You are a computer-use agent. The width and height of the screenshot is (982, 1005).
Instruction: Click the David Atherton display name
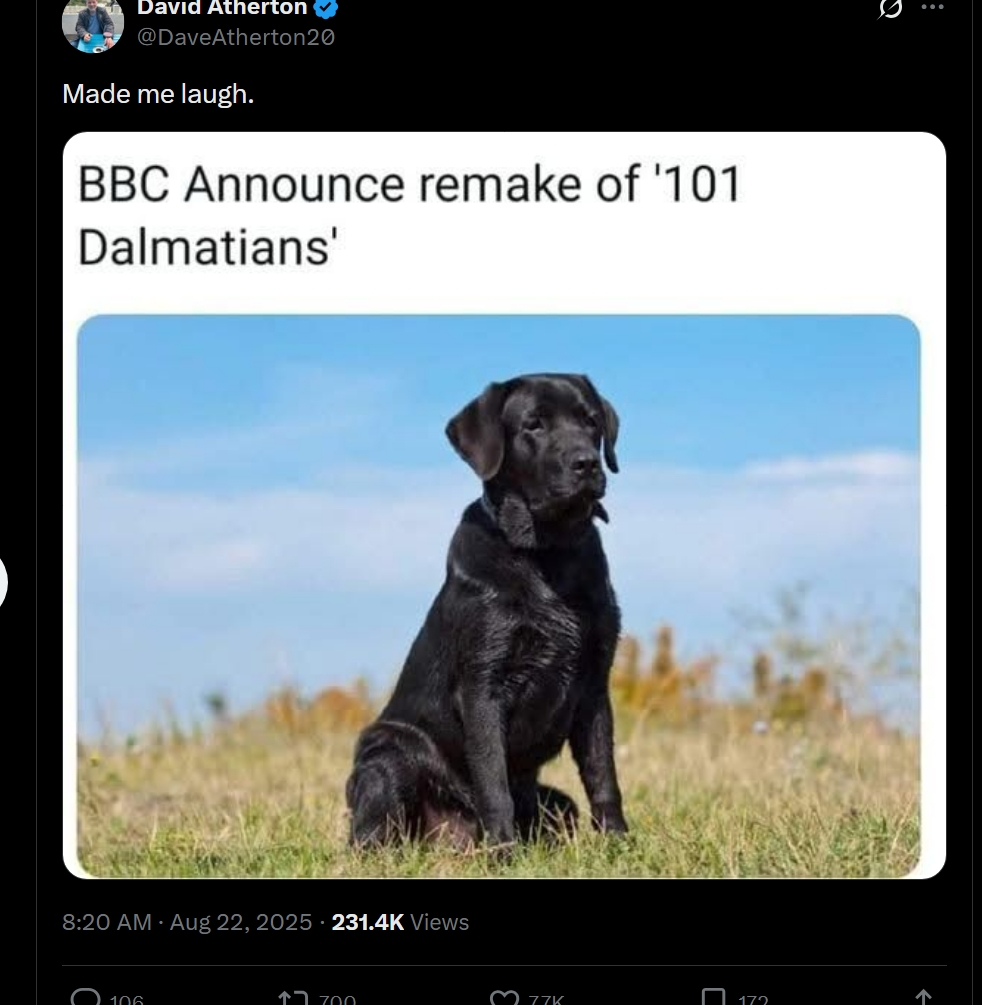tap(222, 9)
